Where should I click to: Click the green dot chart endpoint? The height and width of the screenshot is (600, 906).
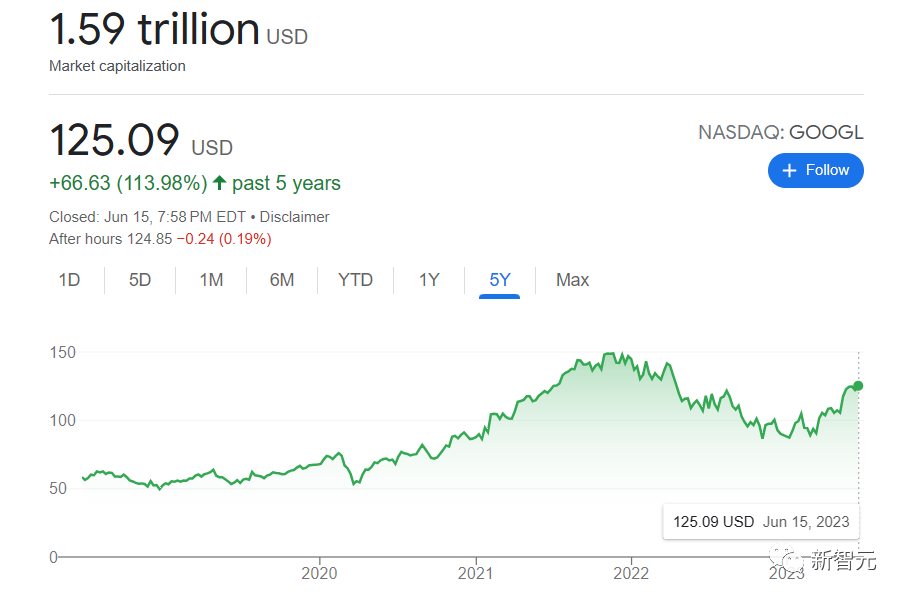[858, 386]
